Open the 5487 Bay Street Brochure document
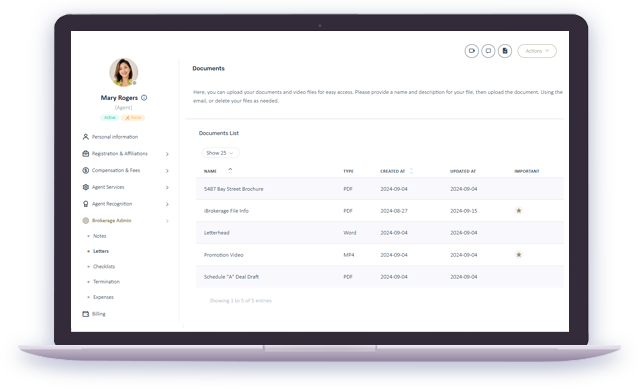The width and height of the screenshot is (640, 390). click(233, 189)
